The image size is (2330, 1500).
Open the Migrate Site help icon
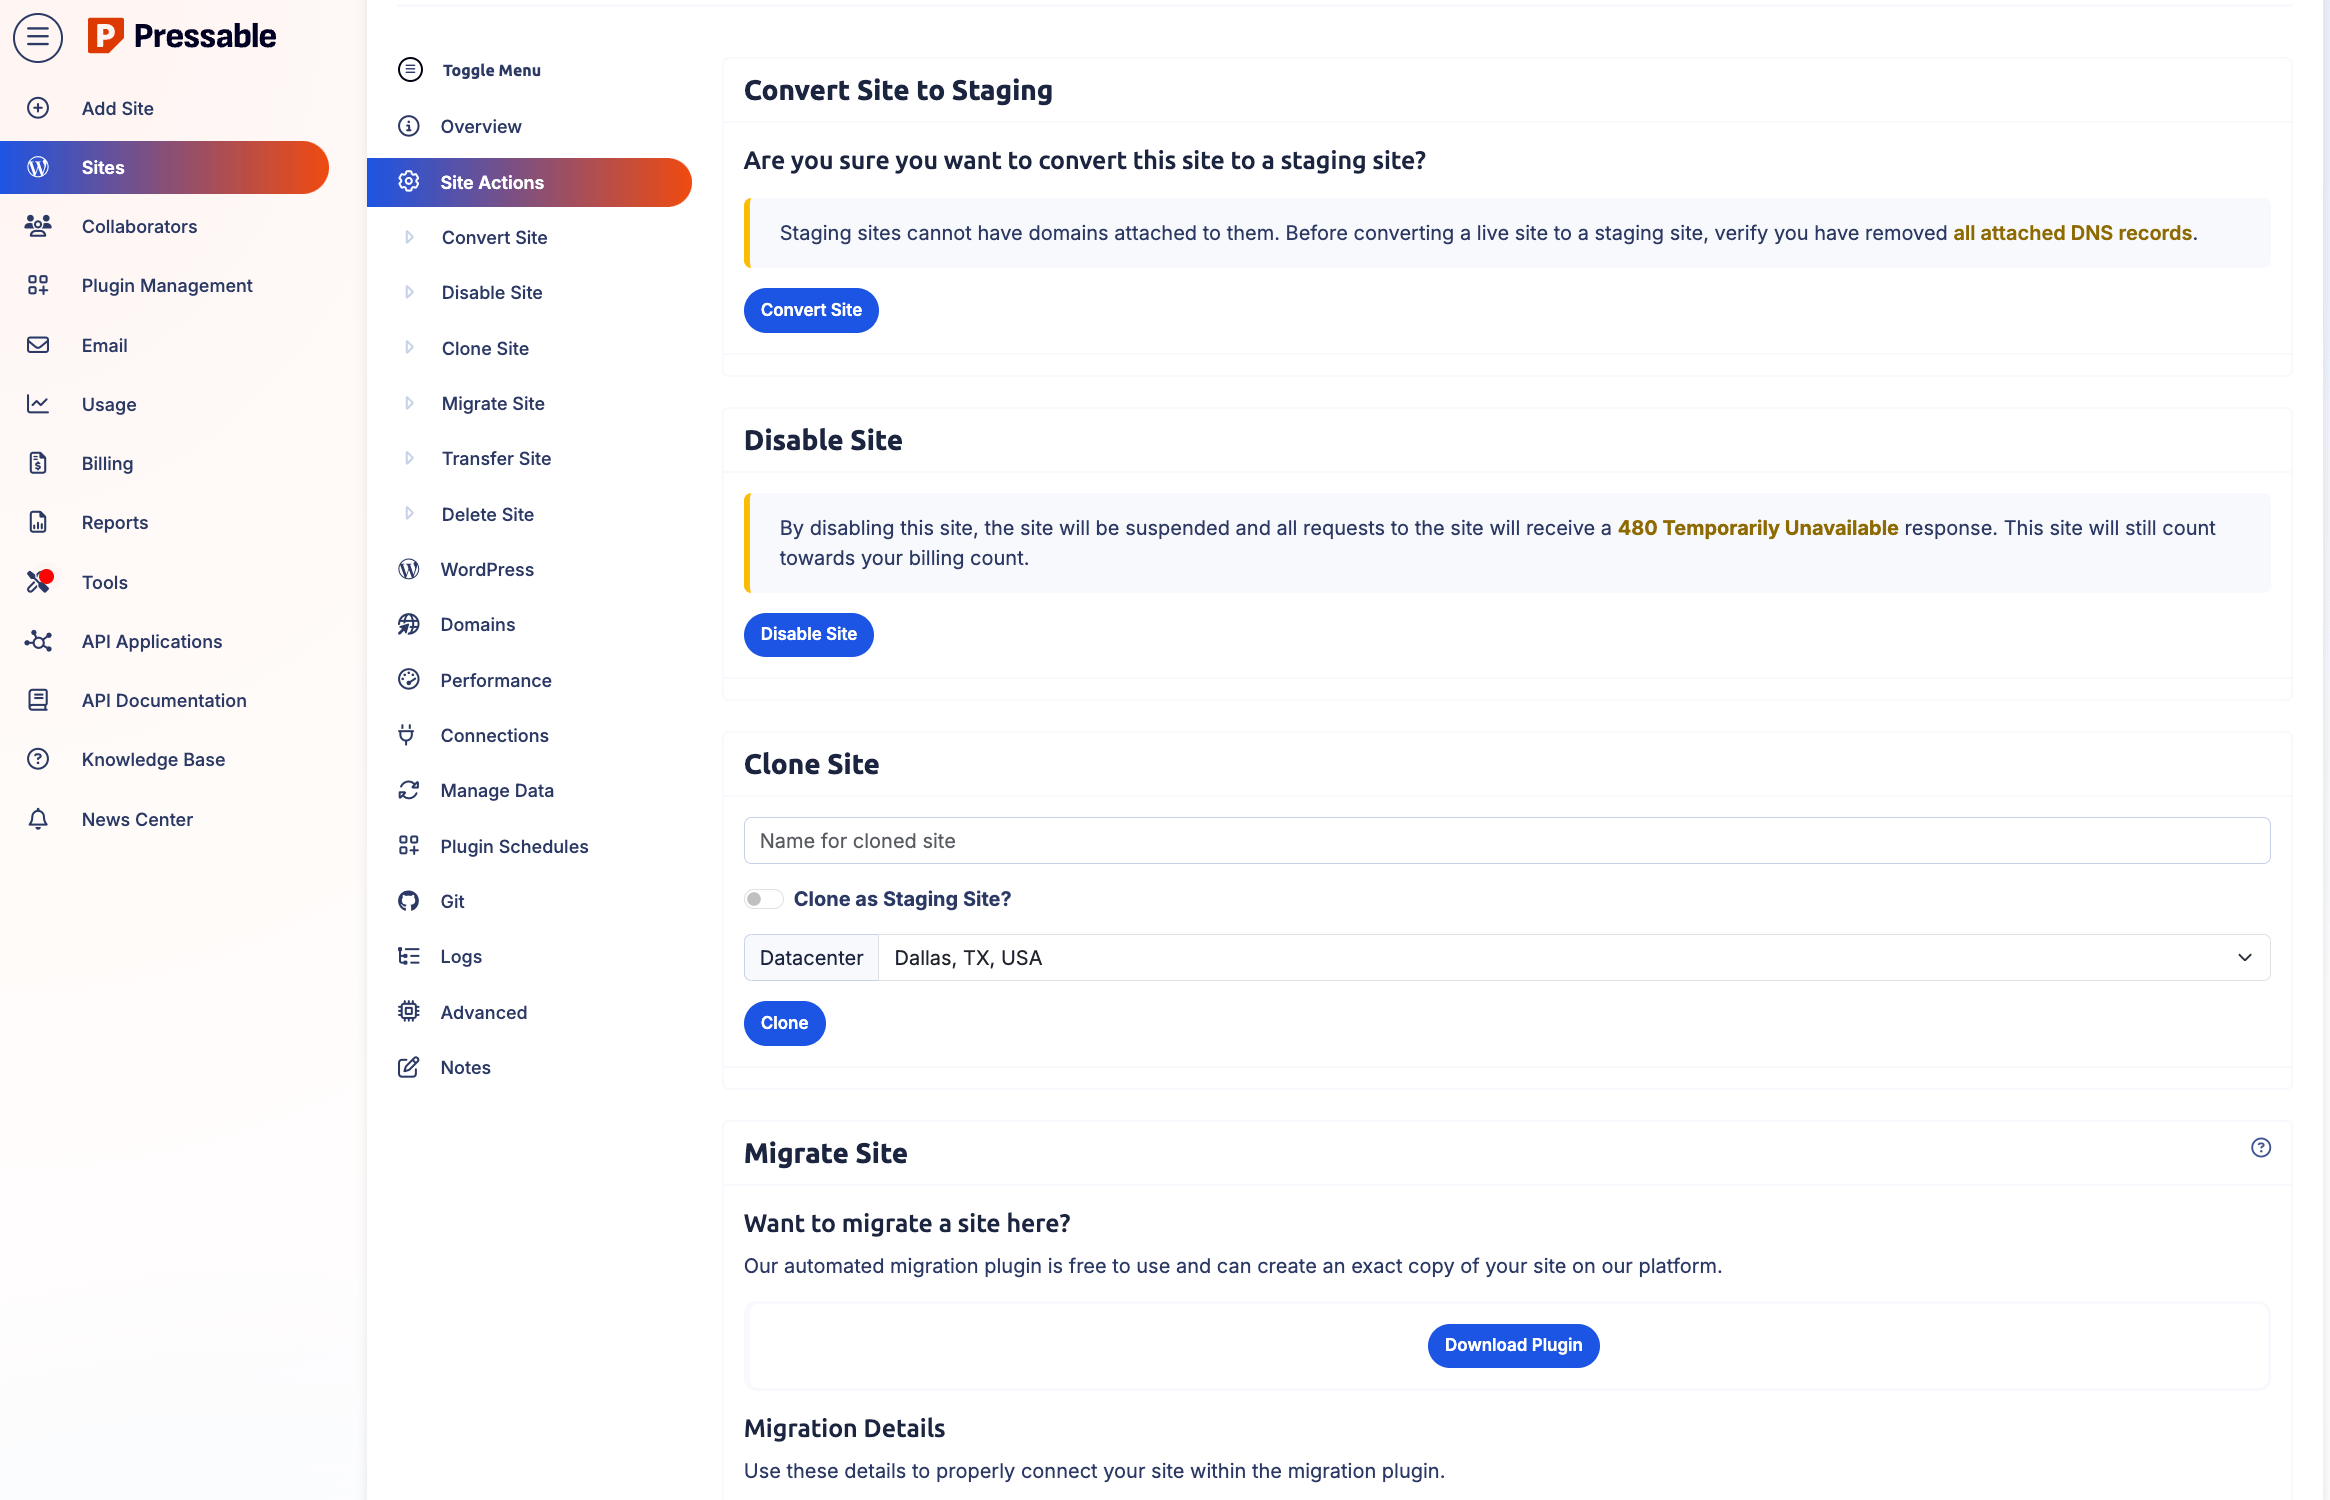click(x=2261, y=1148)
